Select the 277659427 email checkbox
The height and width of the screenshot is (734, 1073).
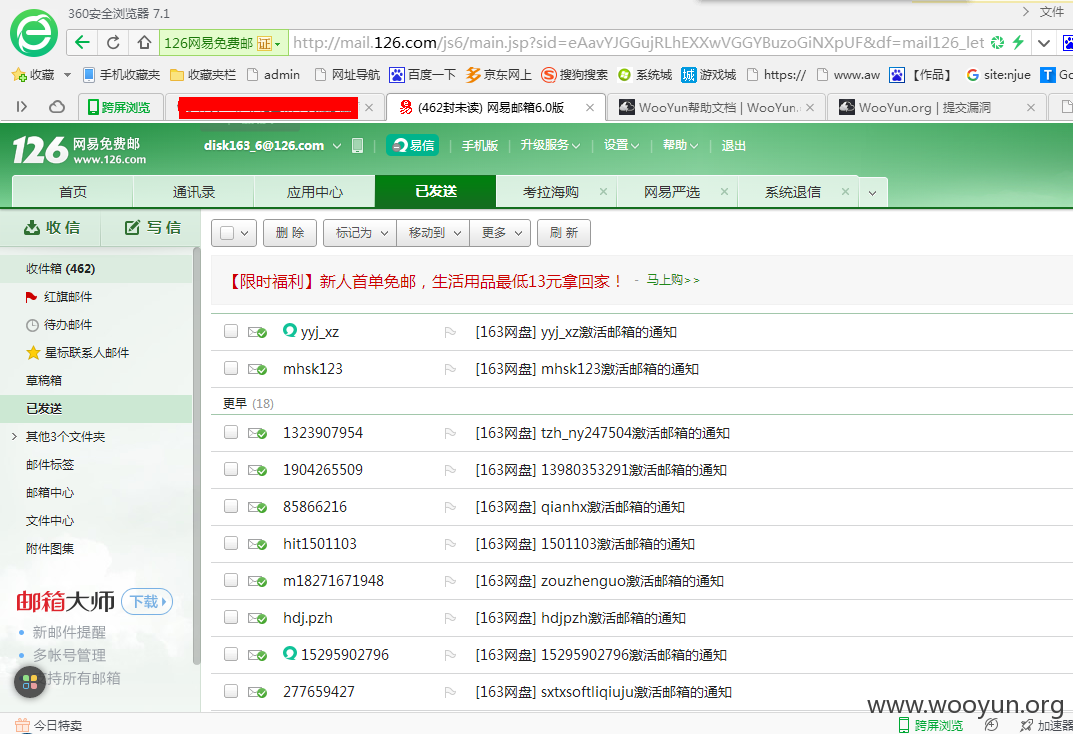tap(231, 691)
